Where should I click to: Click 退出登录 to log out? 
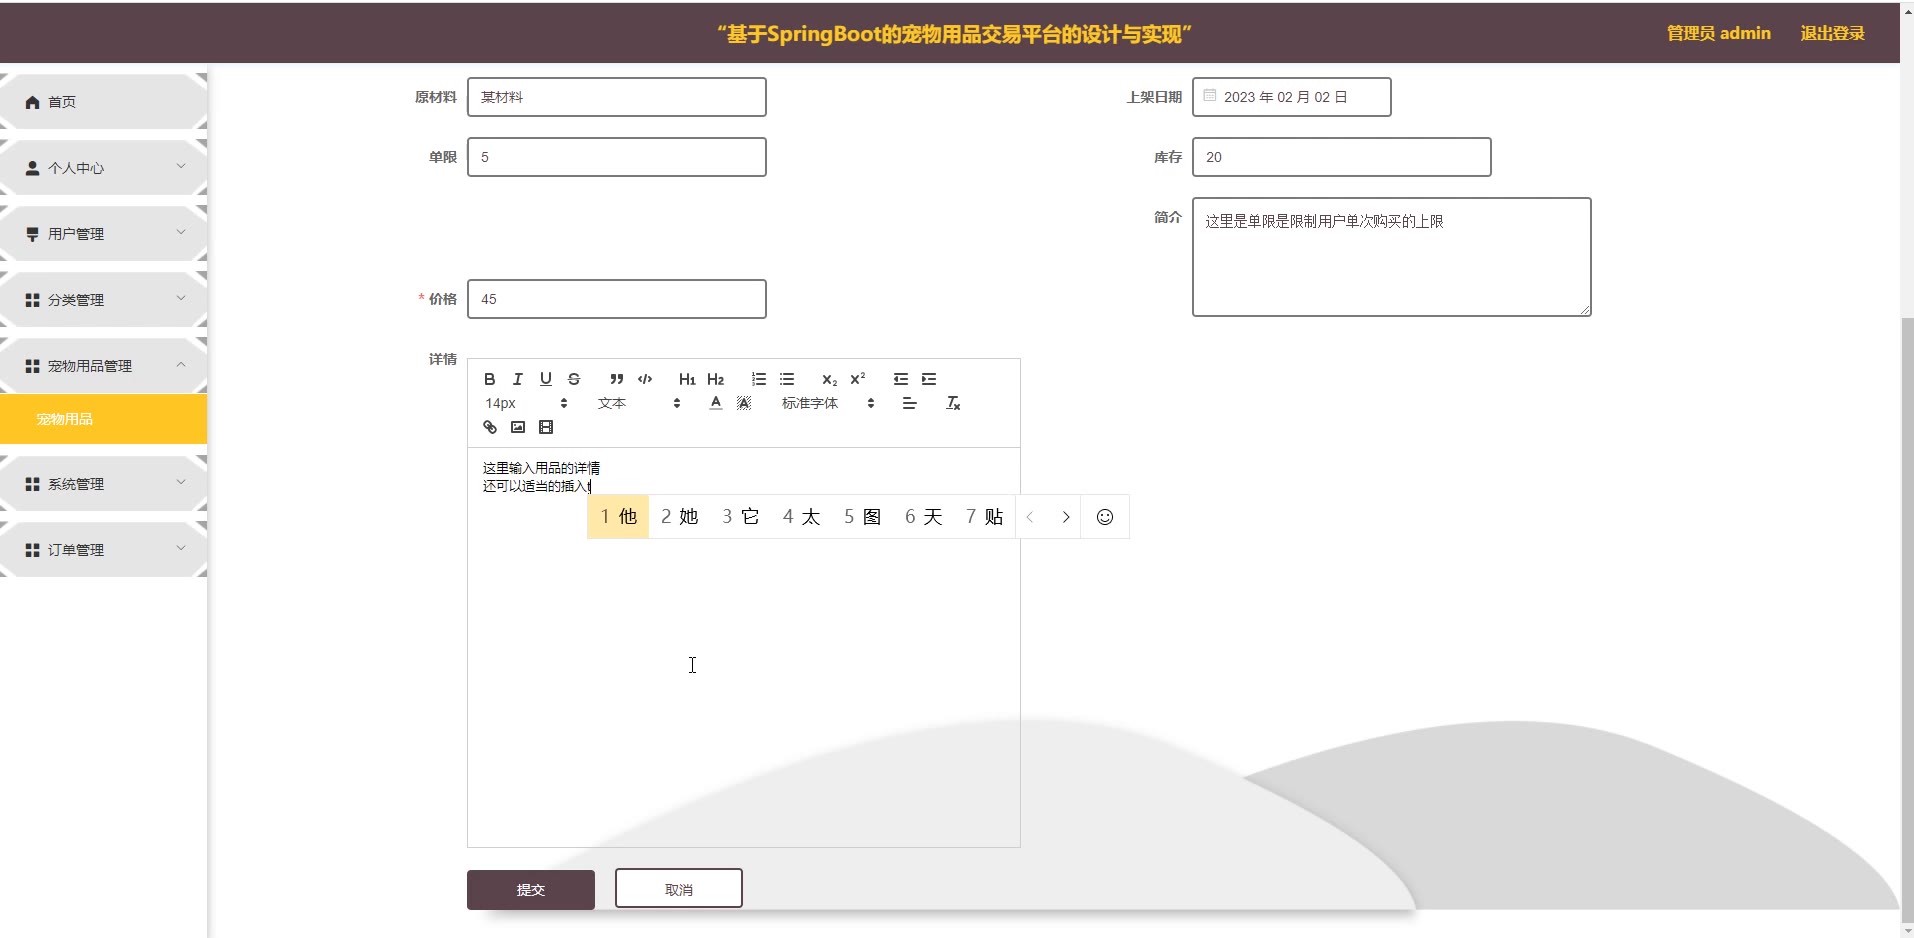pyautogui.click(x=1832, y=33)
